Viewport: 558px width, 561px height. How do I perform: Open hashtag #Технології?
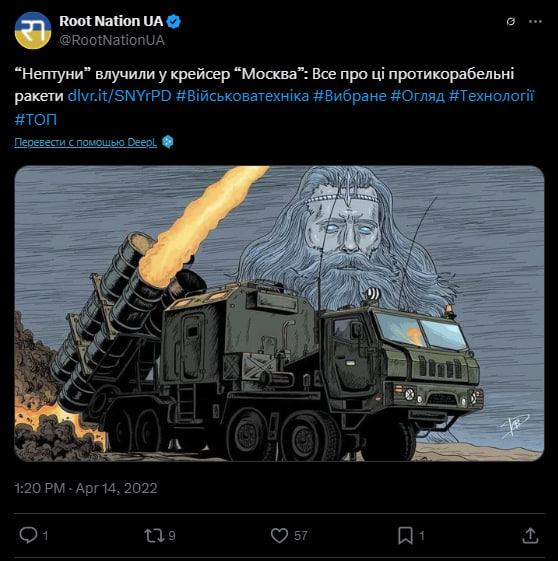[491, 96]
